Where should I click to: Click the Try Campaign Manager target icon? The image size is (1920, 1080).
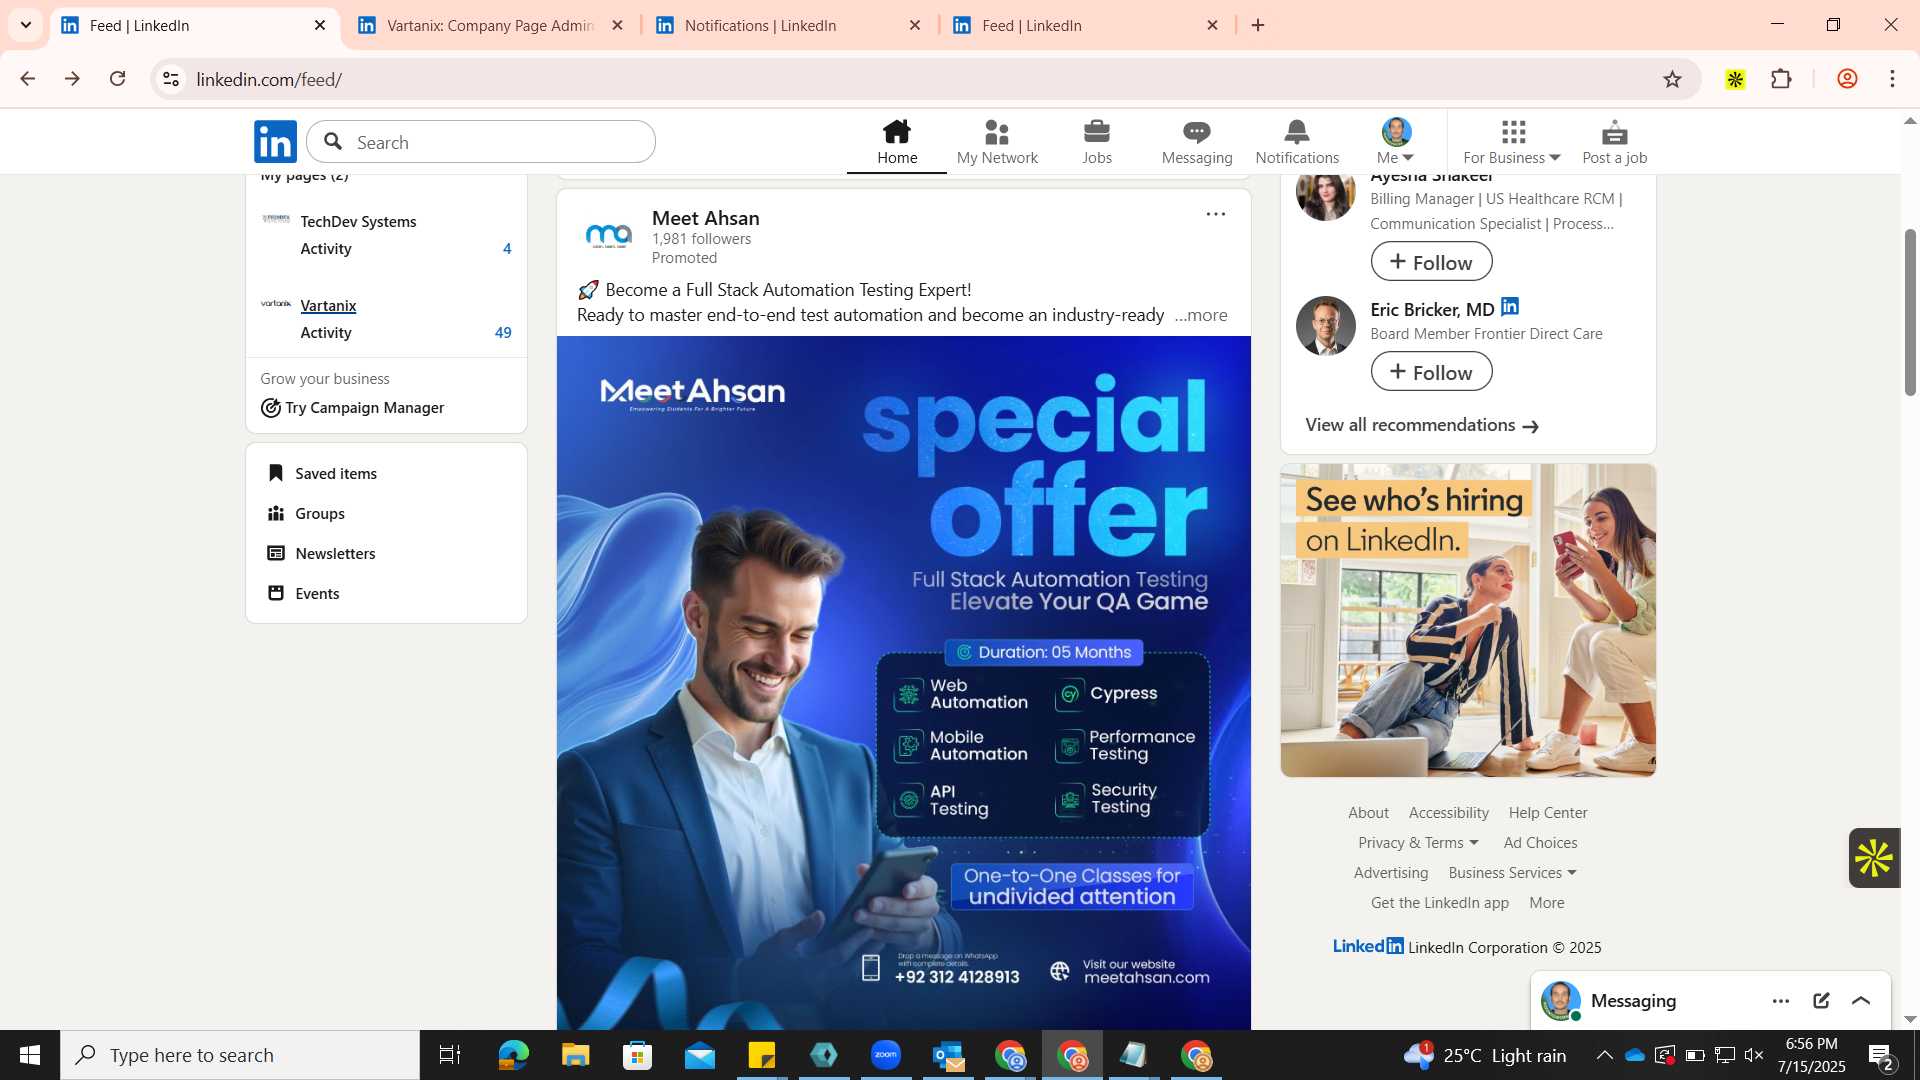coord(270,408)
